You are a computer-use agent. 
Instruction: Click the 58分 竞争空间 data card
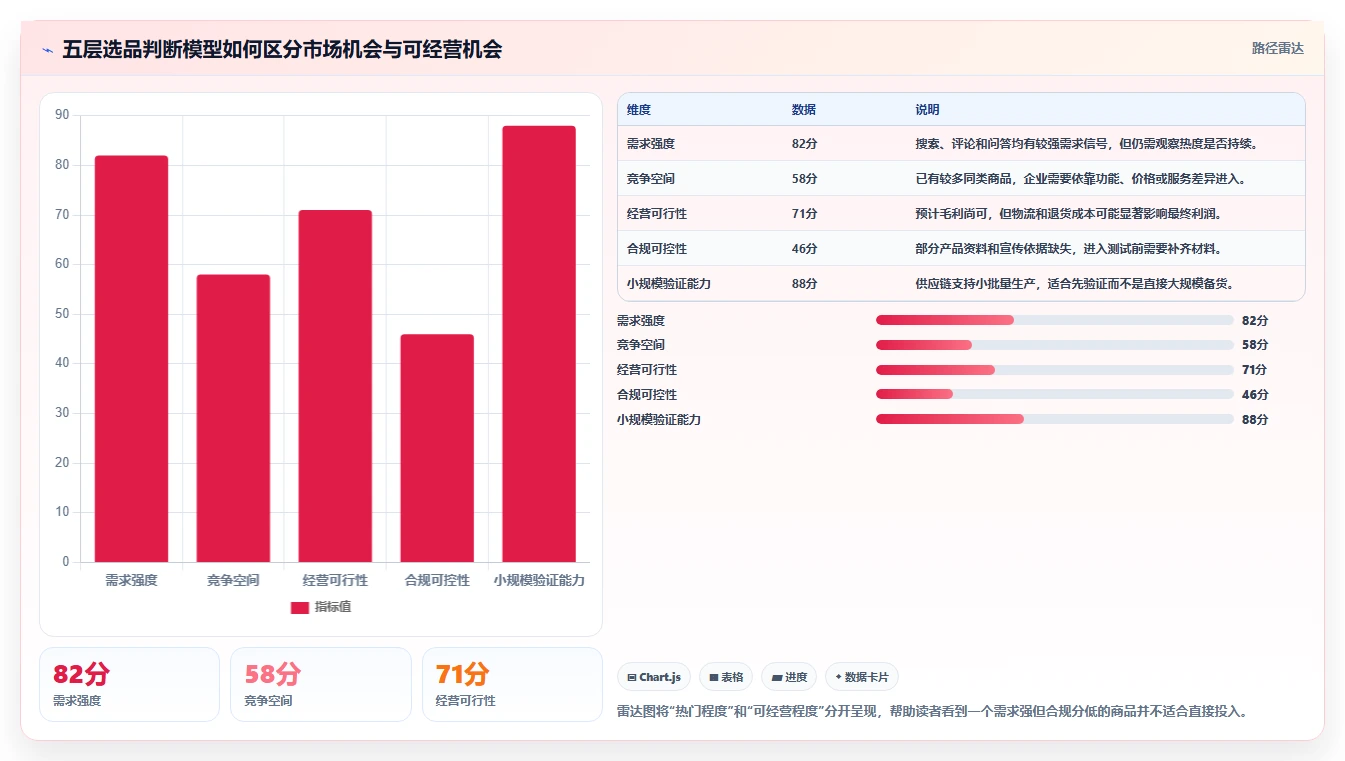[321, 685]
